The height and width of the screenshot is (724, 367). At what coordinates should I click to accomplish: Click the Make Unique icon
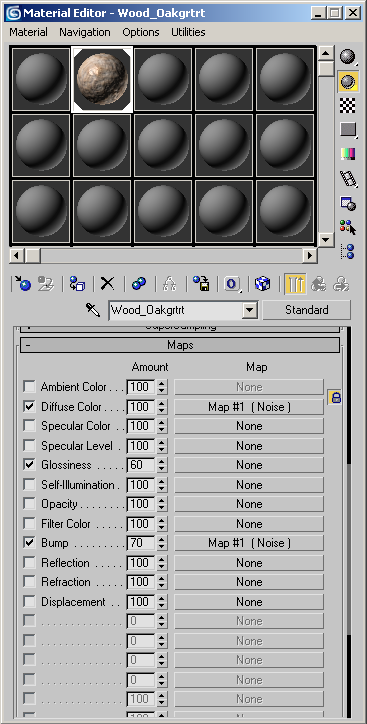pos(170,284)
